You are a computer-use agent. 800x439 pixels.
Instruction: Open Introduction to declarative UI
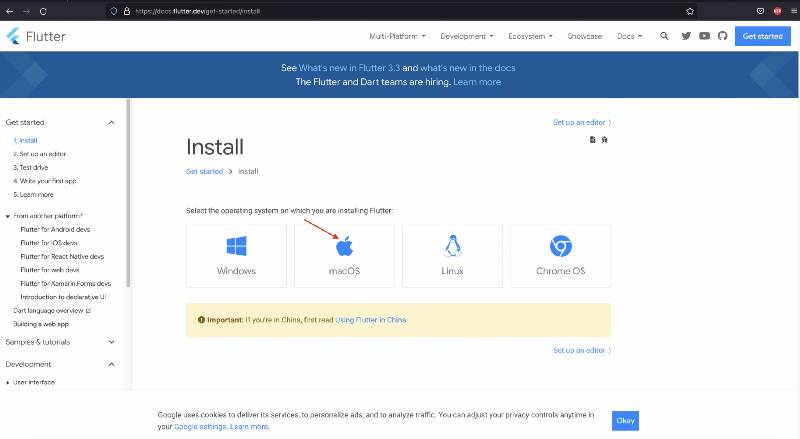[x=63, y=297]
